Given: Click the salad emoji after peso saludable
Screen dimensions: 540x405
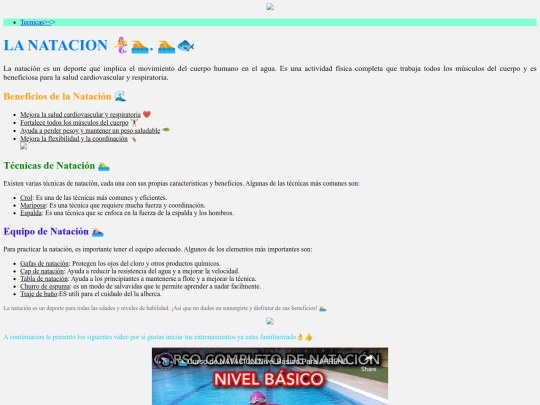Looking at the screenshot, I should (x=166, y=131).
